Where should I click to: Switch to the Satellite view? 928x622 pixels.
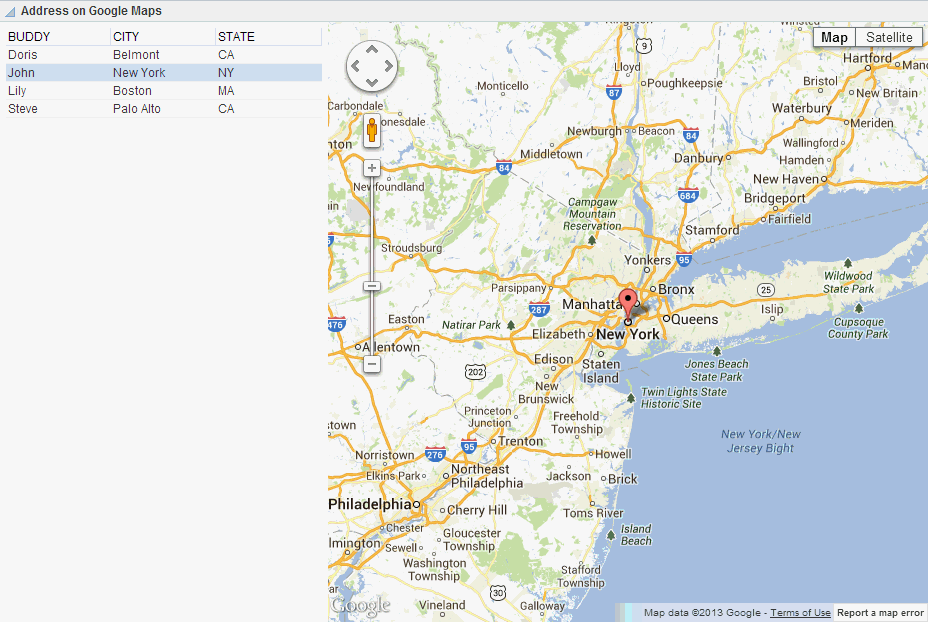pyautogui.click(x=889, y=37)
